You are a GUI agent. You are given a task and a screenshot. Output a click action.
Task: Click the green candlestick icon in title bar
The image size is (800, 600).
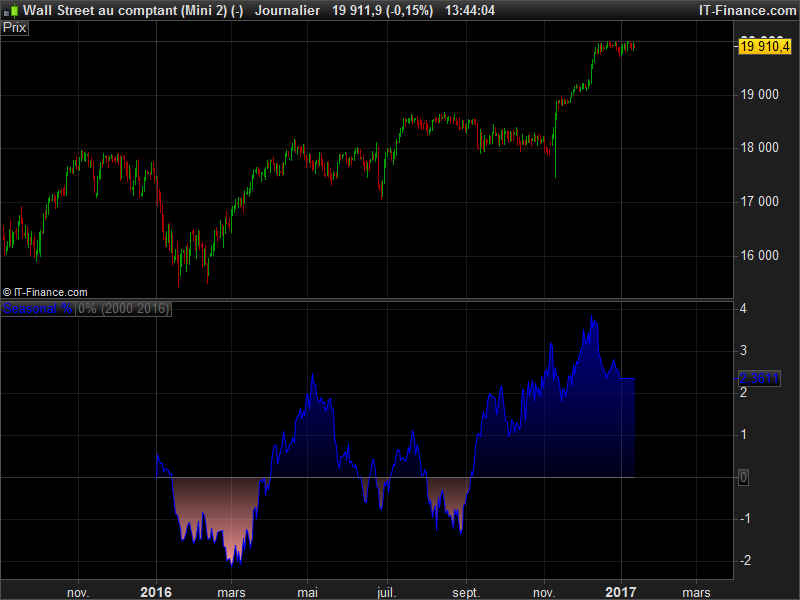pyautogui.click(x=14, y=10)
